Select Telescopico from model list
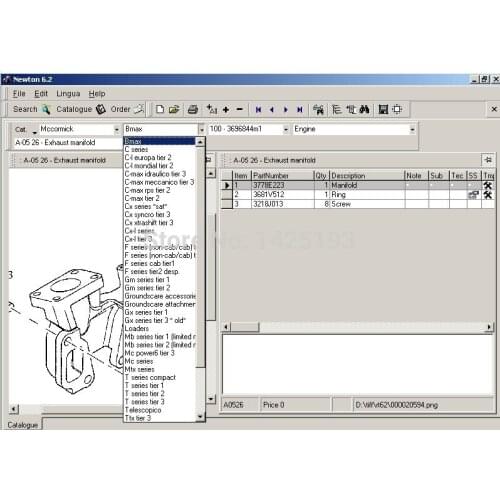 click(159, 410)
